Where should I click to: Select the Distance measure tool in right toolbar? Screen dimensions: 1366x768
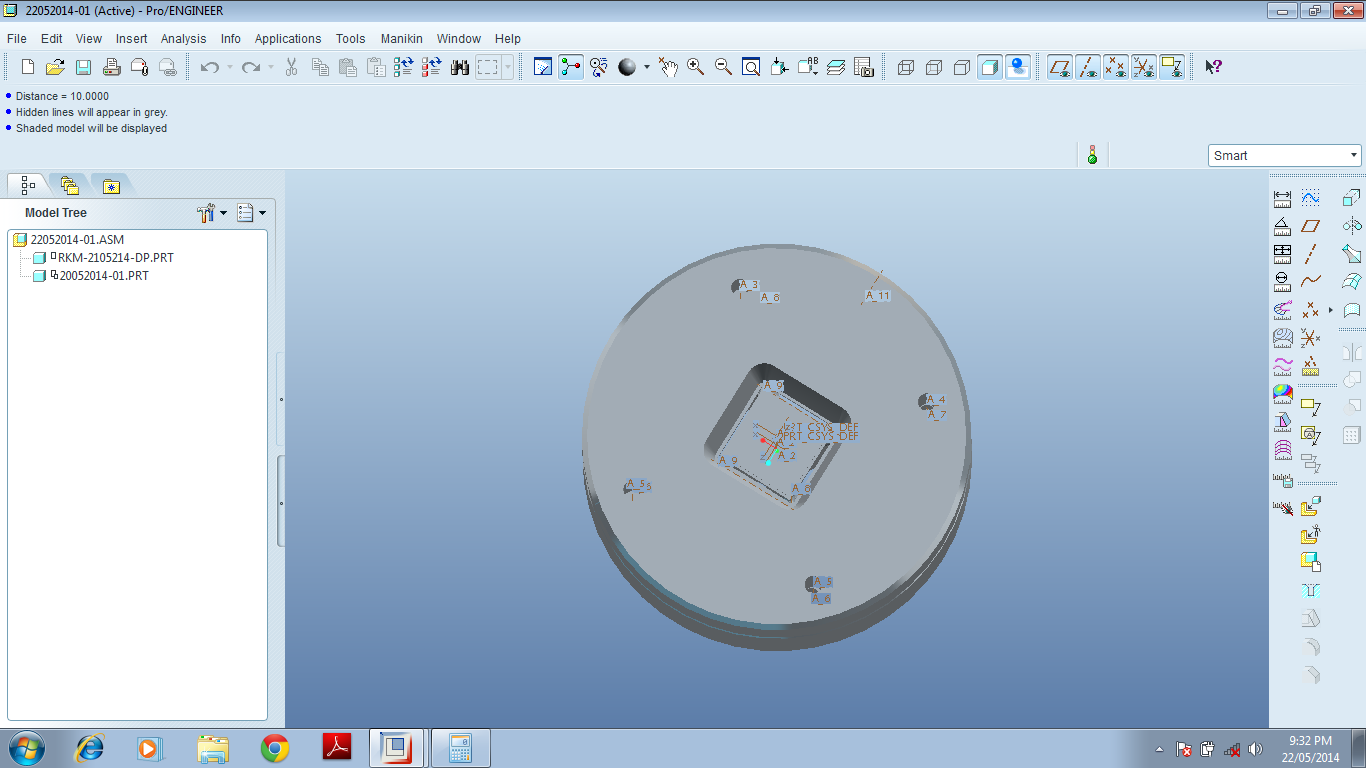[1283, 198]
